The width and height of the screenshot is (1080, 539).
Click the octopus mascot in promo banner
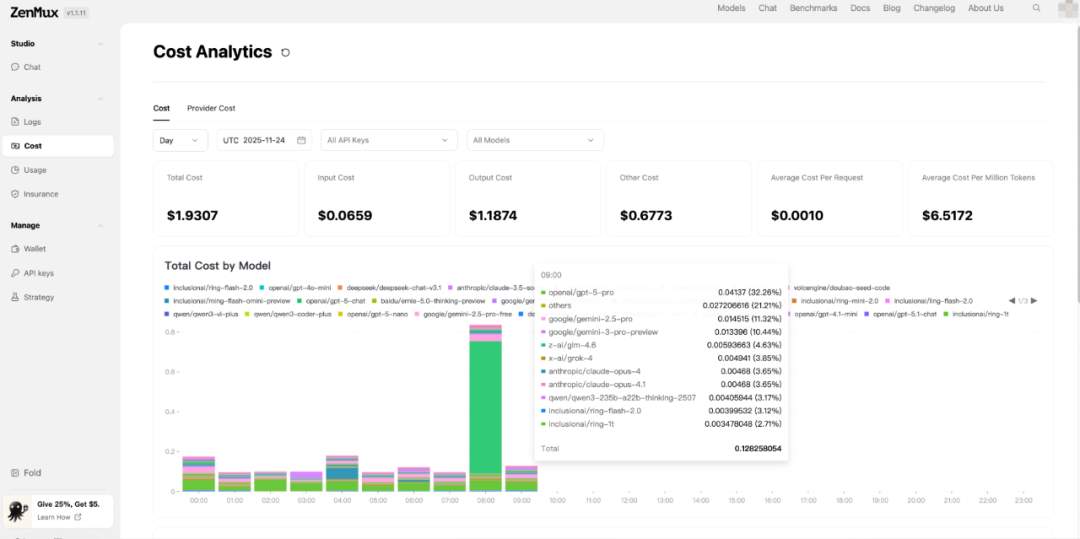pyautogui.click(x=19, y=511)
